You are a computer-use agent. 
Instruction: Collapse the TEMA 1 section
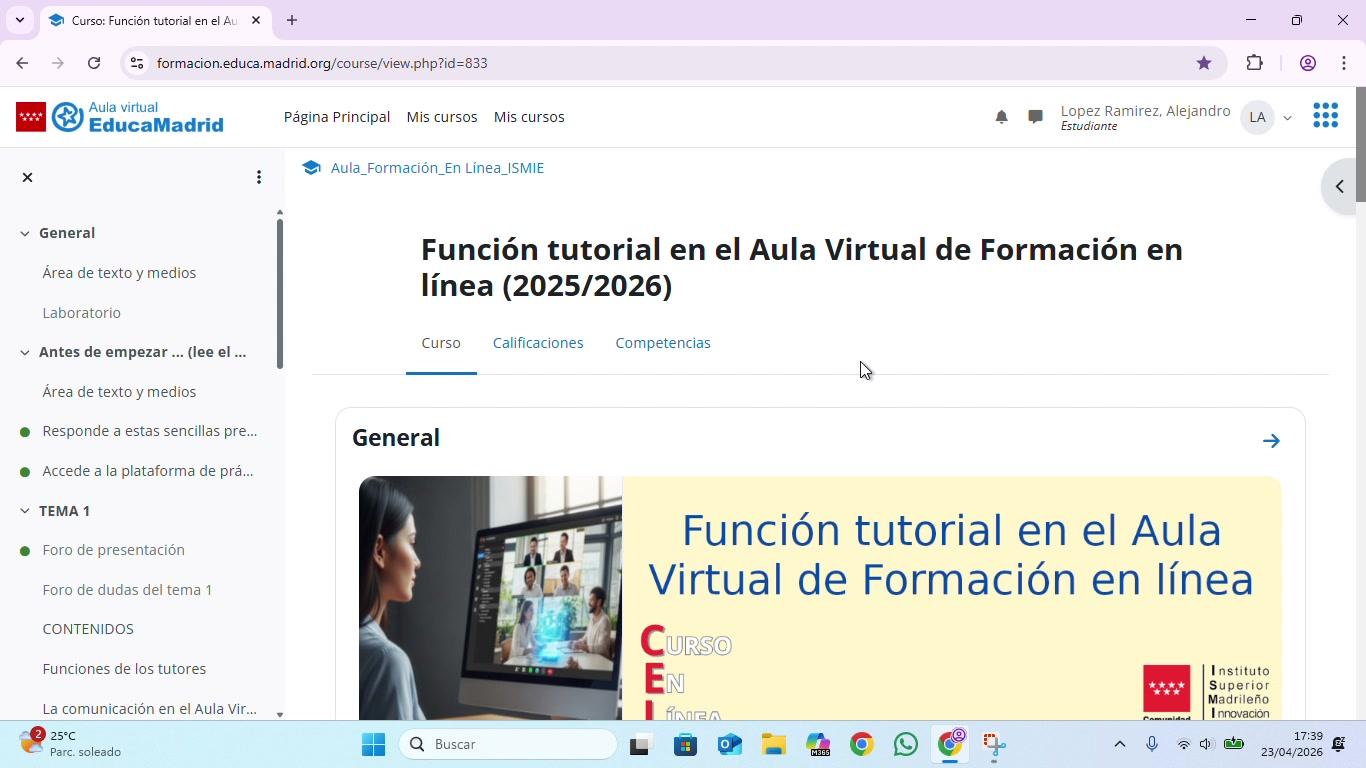click(25, 511)
